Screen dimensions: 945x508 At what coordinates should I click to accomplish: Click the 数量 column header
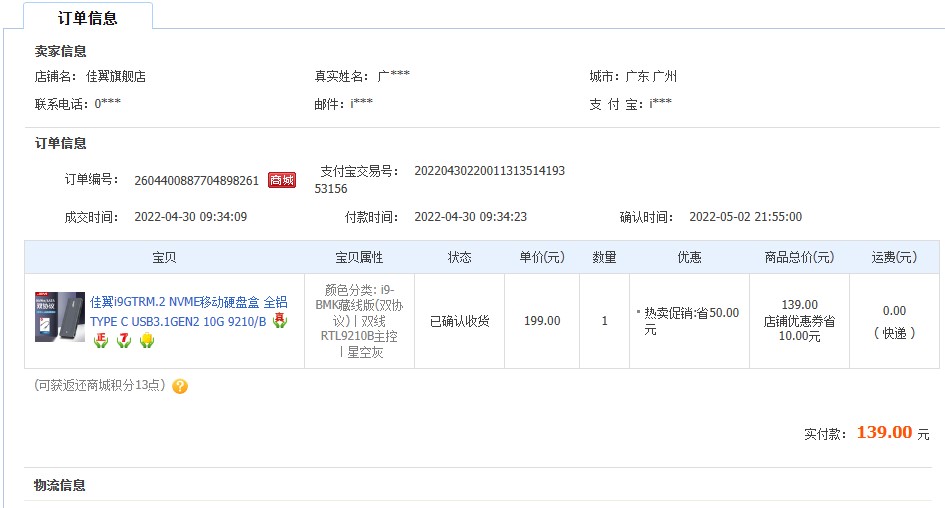point(604,257)
